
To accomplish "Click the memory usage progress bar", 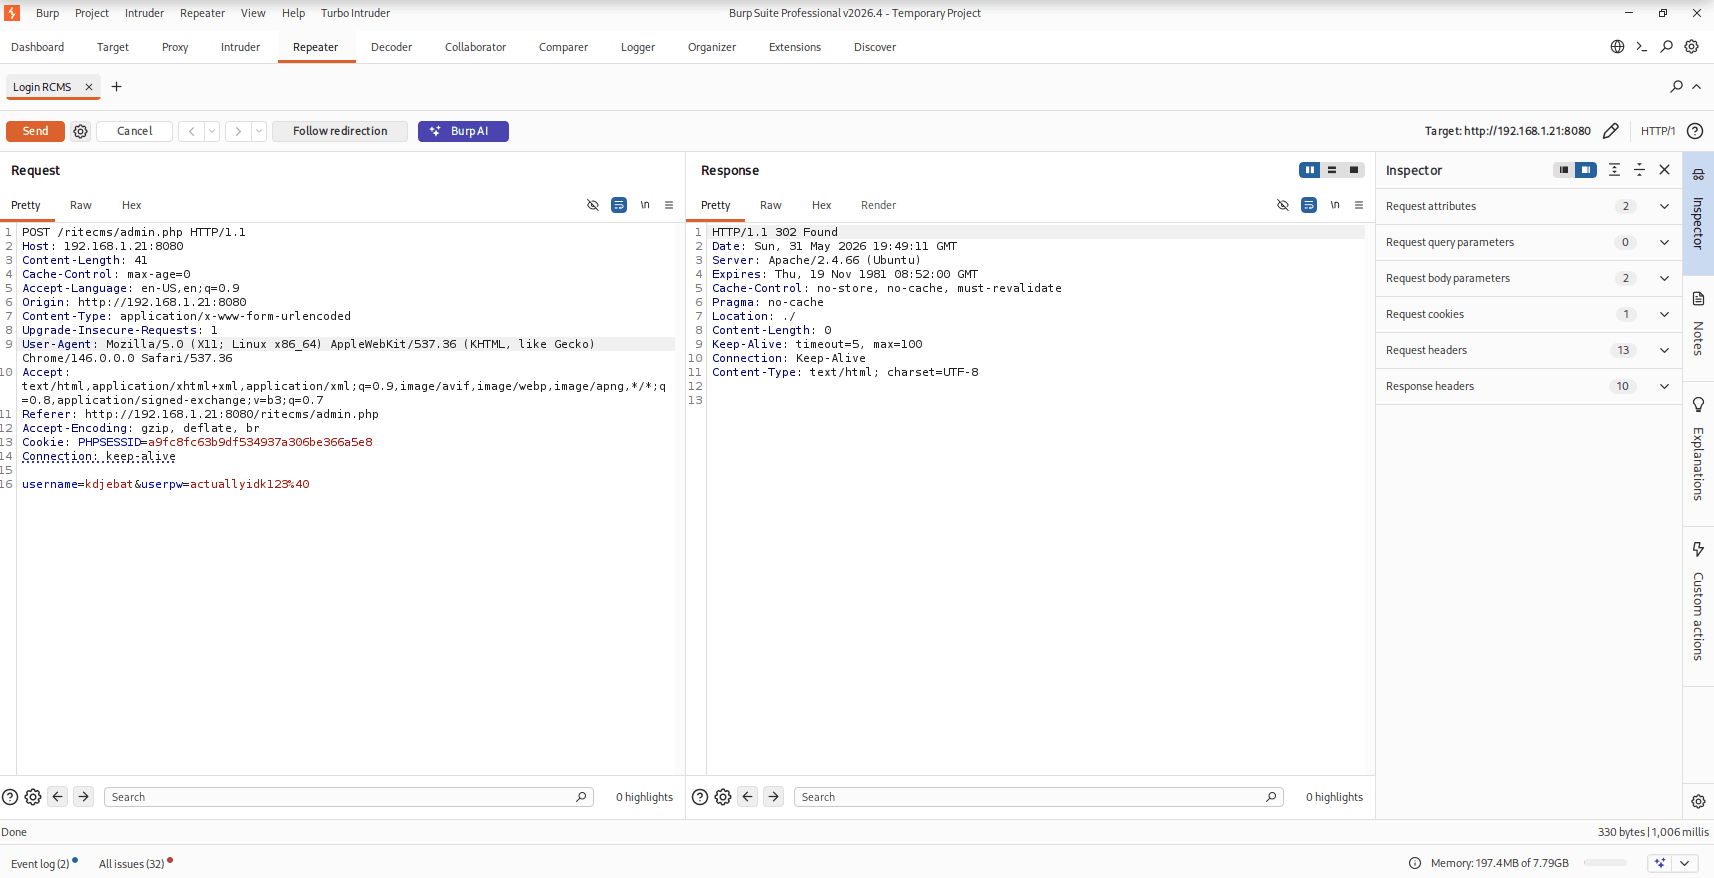I will (1605, 863).
